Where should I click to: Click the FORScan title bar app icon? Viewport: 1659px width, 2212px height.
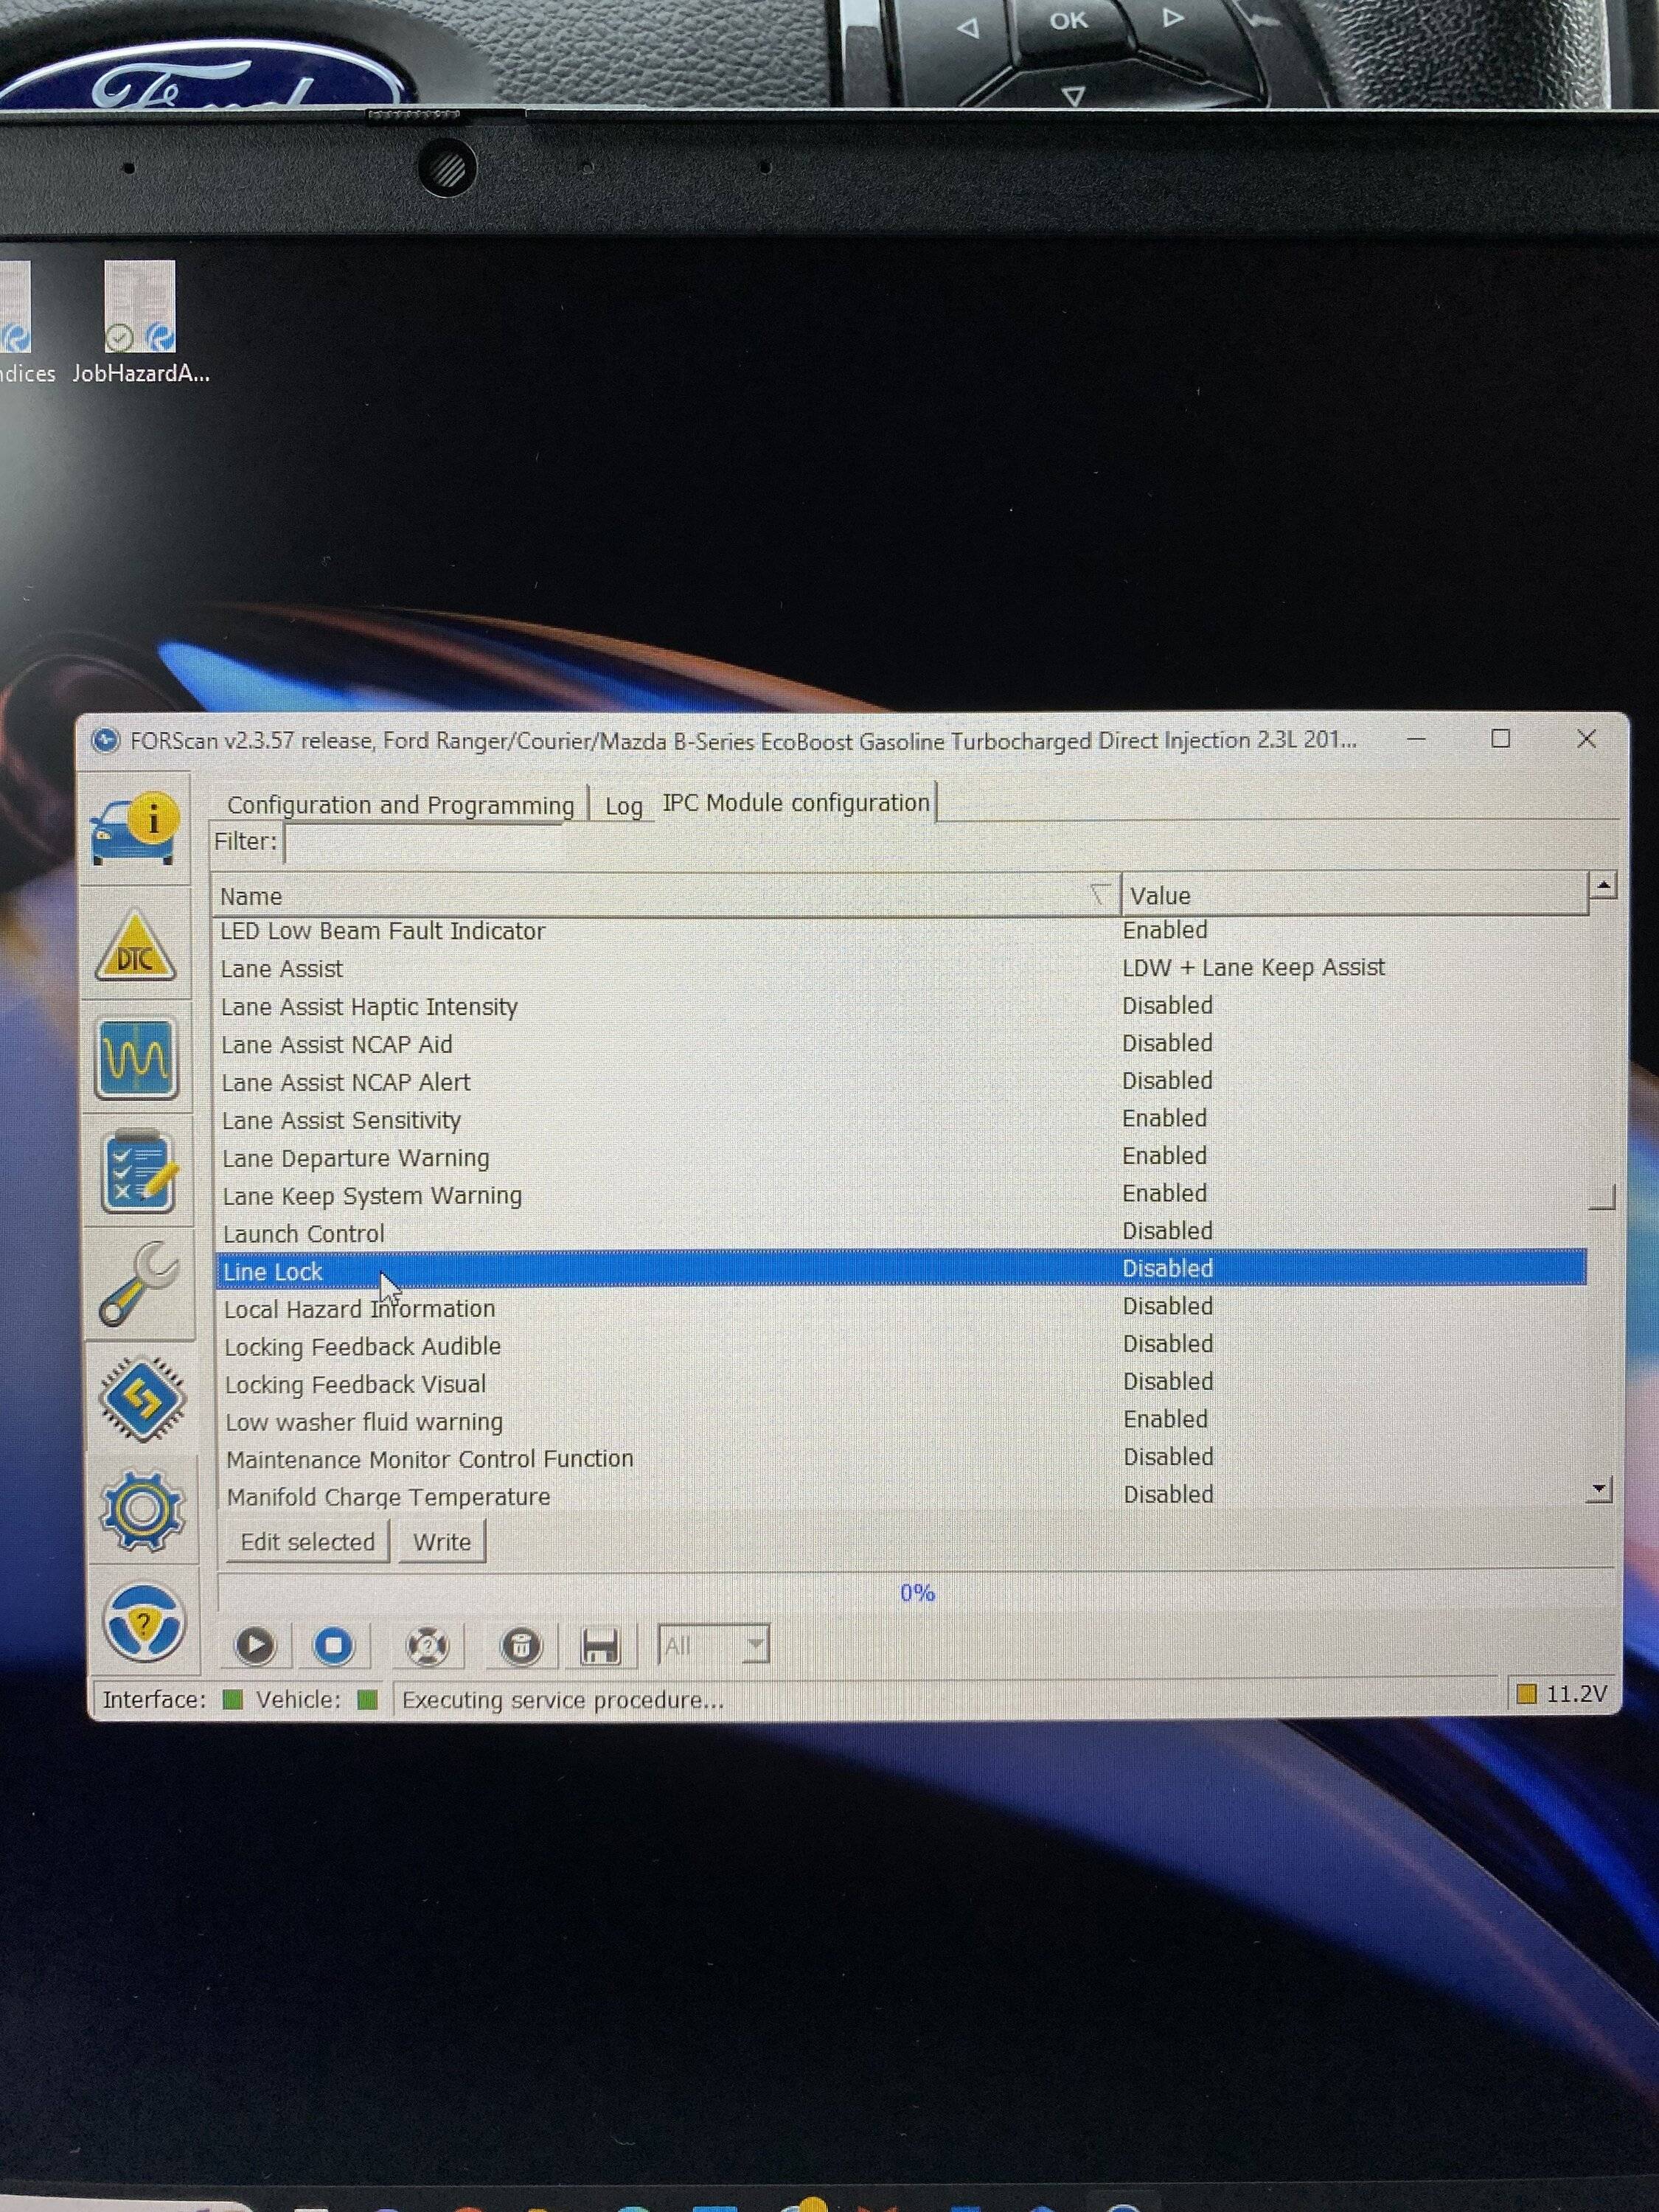click(x=105, y=740)
